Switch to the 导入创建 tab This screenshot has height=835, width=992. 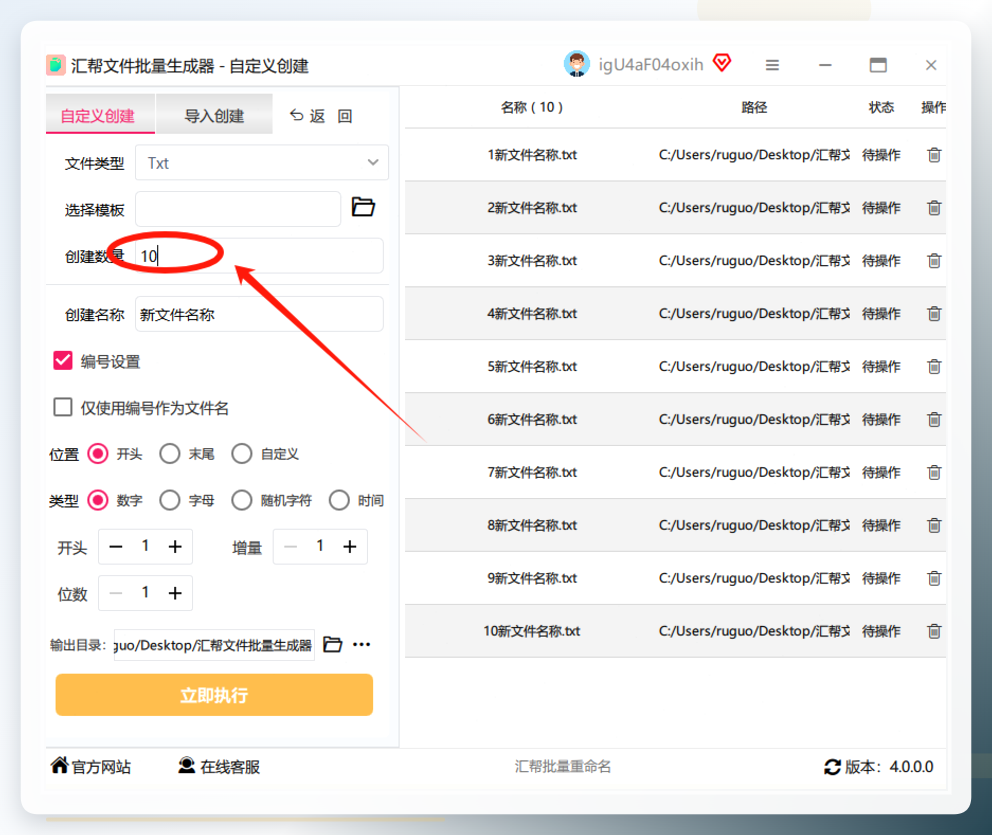click(x=214, y=115)
